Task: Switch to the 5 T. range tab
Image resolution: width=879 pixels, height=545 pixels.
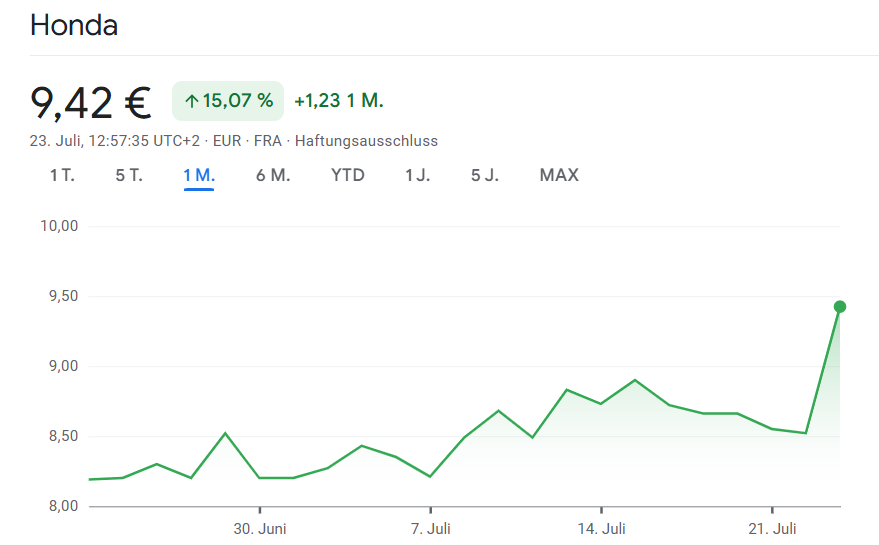Action: tap(129, 175)
